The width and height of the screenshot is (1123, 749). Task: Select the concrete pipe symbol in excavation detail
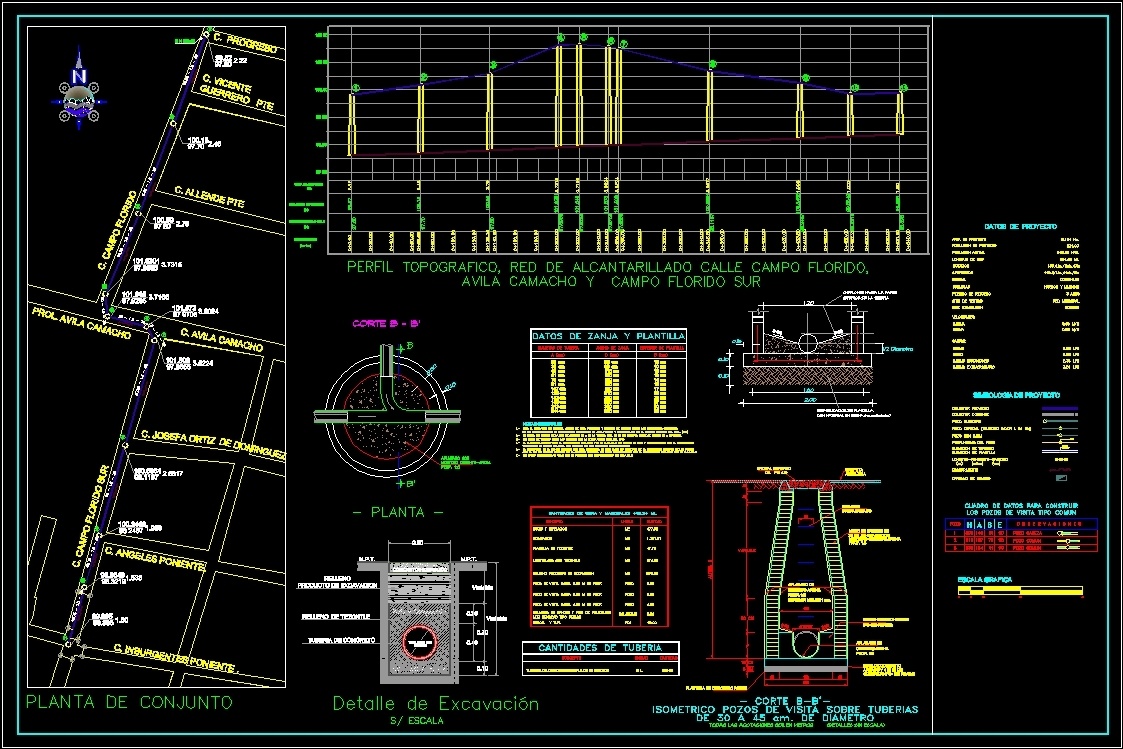(422, 640)
